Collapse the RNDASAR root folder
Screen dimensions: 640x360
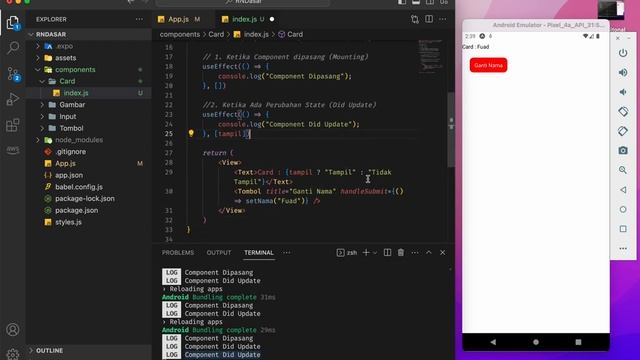click(31, 35)
